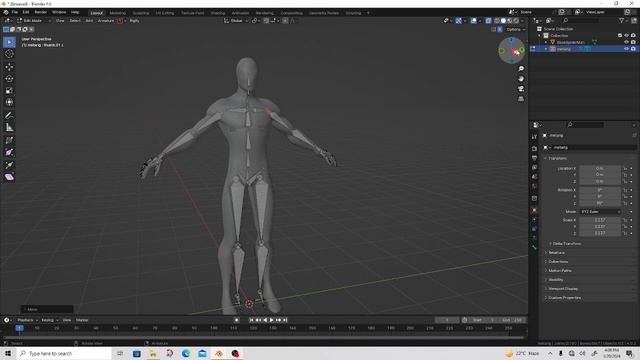The image size is (640, 360).
Task: Disable Collection in renders camera icon
Action: click(633, 36)
